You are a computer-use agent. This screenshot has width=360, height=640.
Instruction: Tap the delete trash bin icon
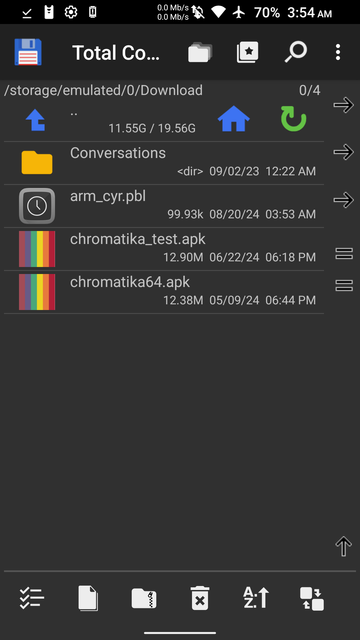(x=200, y=598)
